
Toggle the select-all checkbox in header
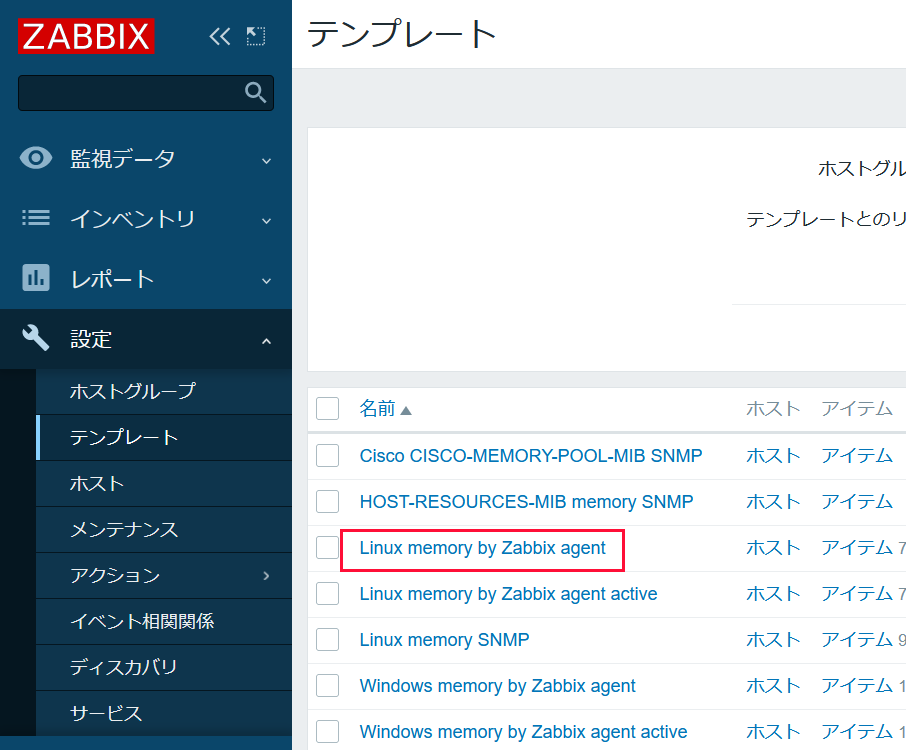(327, 409)
